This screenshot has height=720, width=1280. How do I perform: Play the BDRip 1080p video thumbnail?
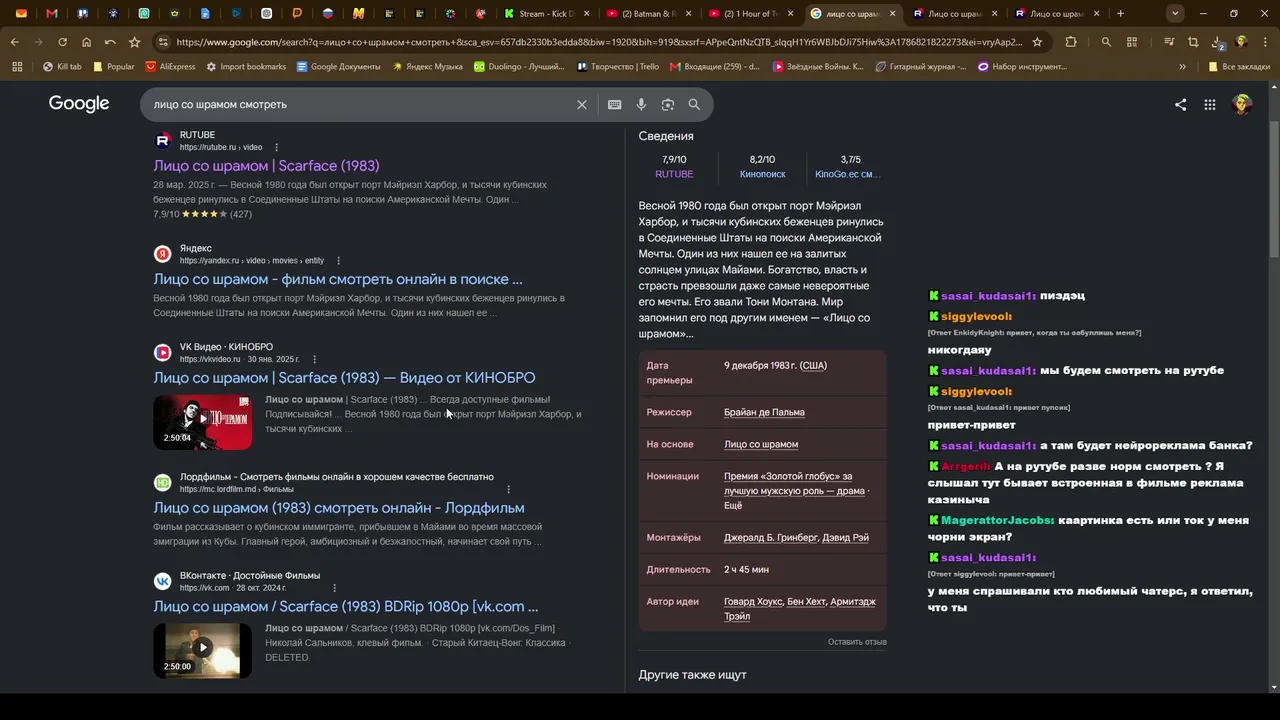point(203,651)
